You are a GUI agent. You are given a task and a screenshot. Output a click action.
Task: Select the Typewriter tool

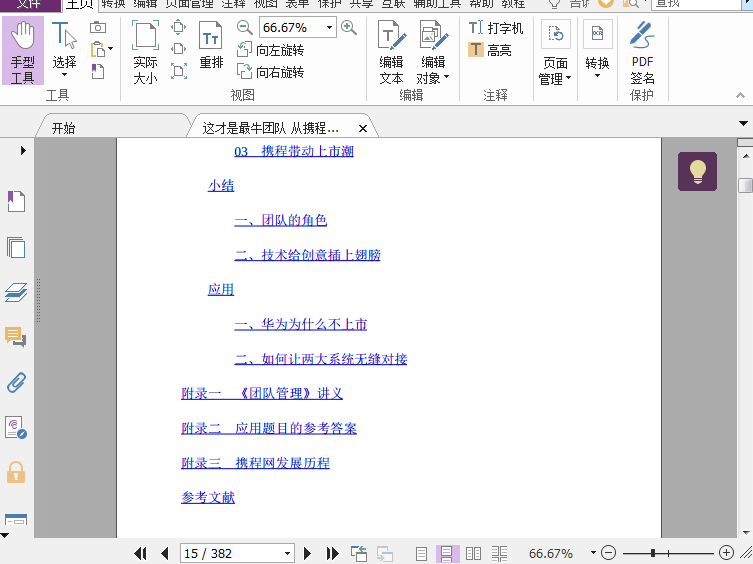point(496,28)
